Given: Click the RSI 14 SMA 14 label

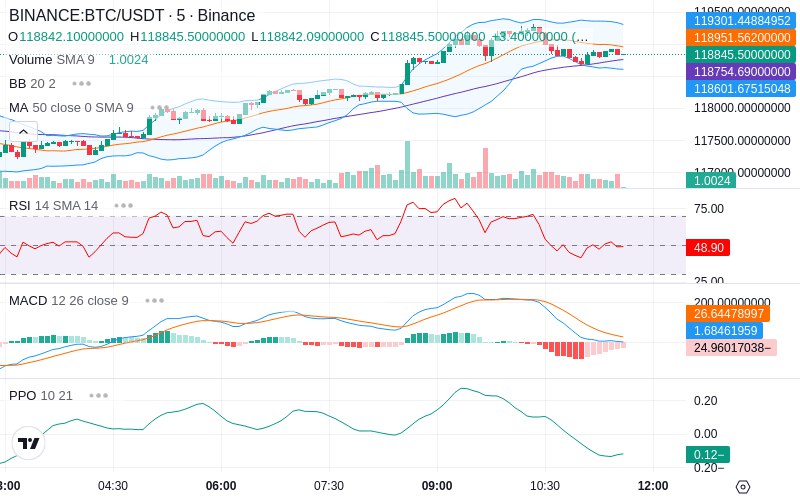Looking at the screenshot, I should pos(54,206).
